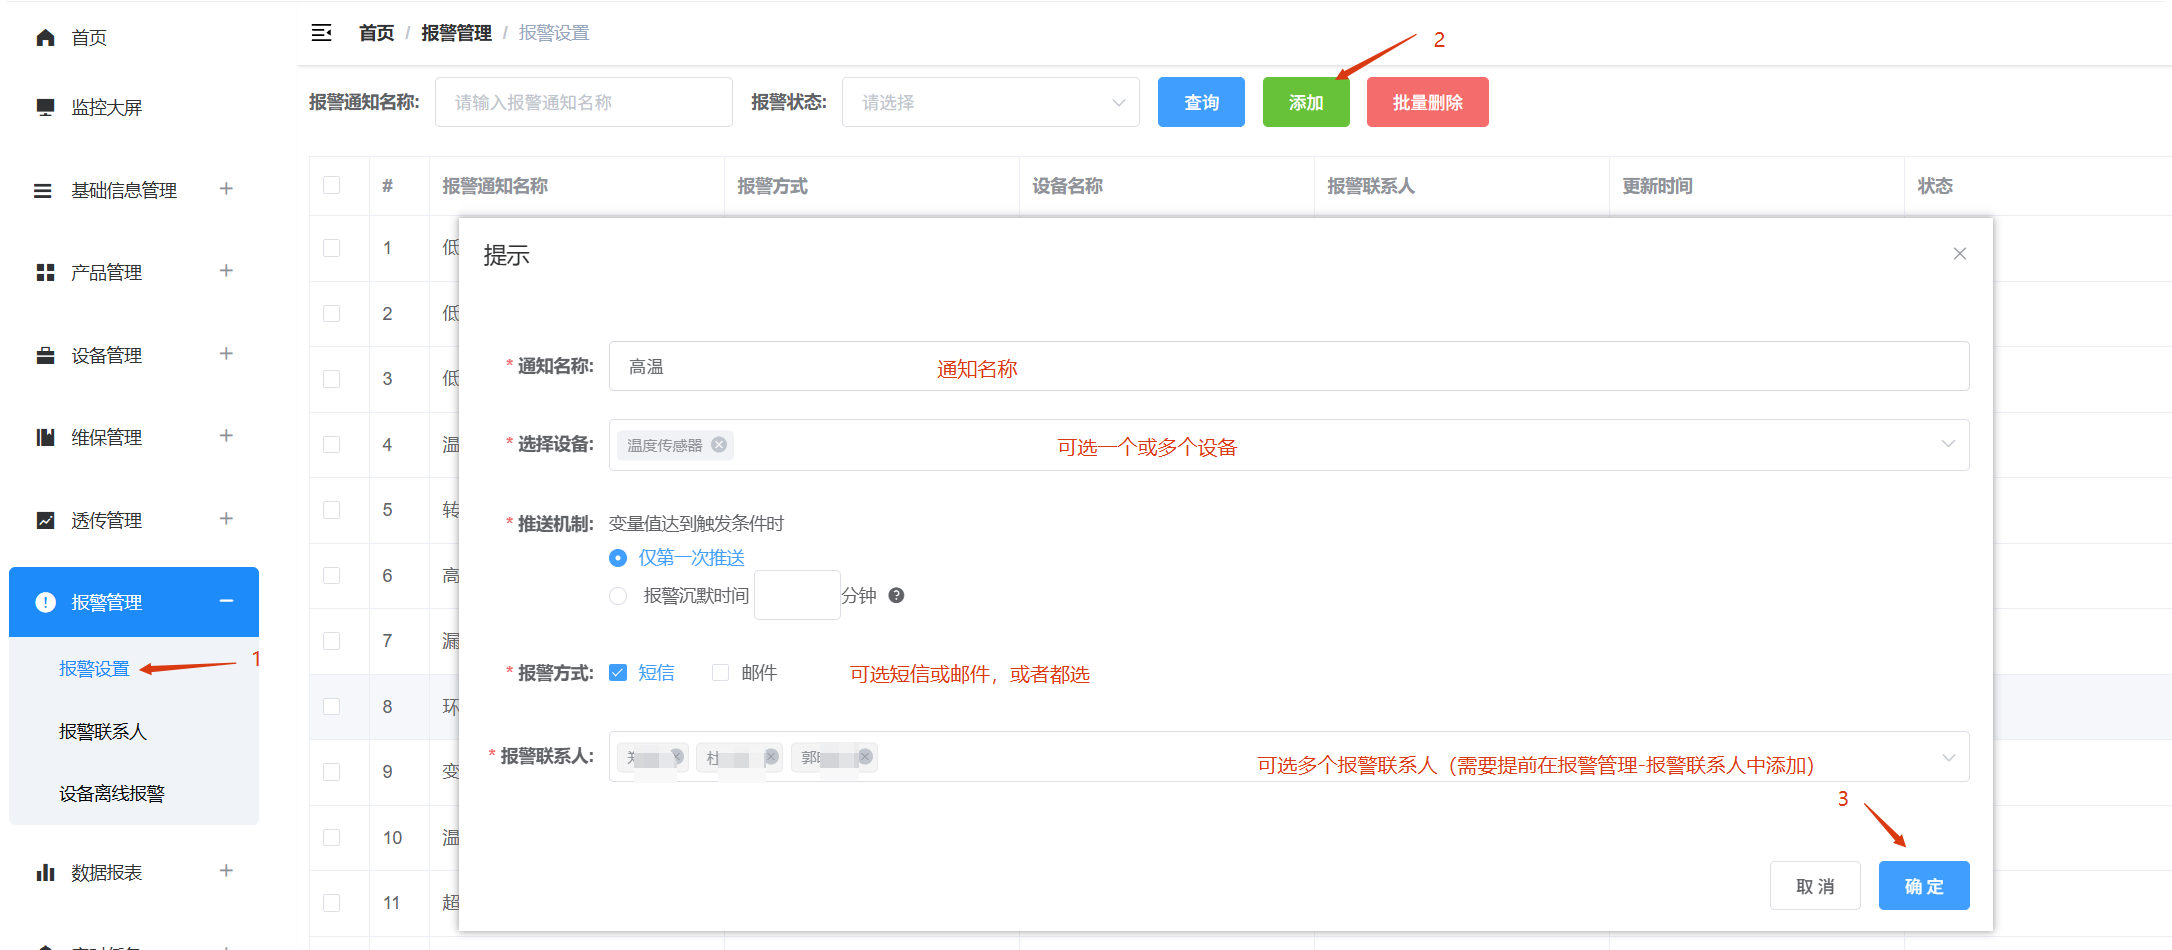Uncheck the 短信 alarm method checkbox

618,673
